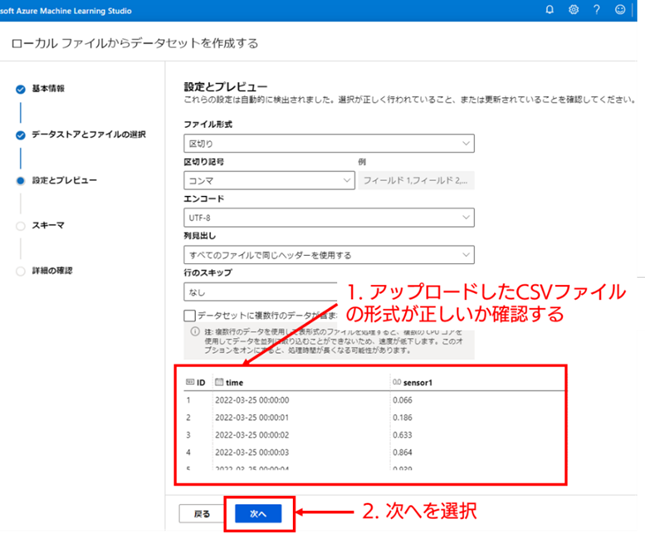Enable the multi-line data checkbox
This screenshot has height=534, width=645.
[190, 316]
